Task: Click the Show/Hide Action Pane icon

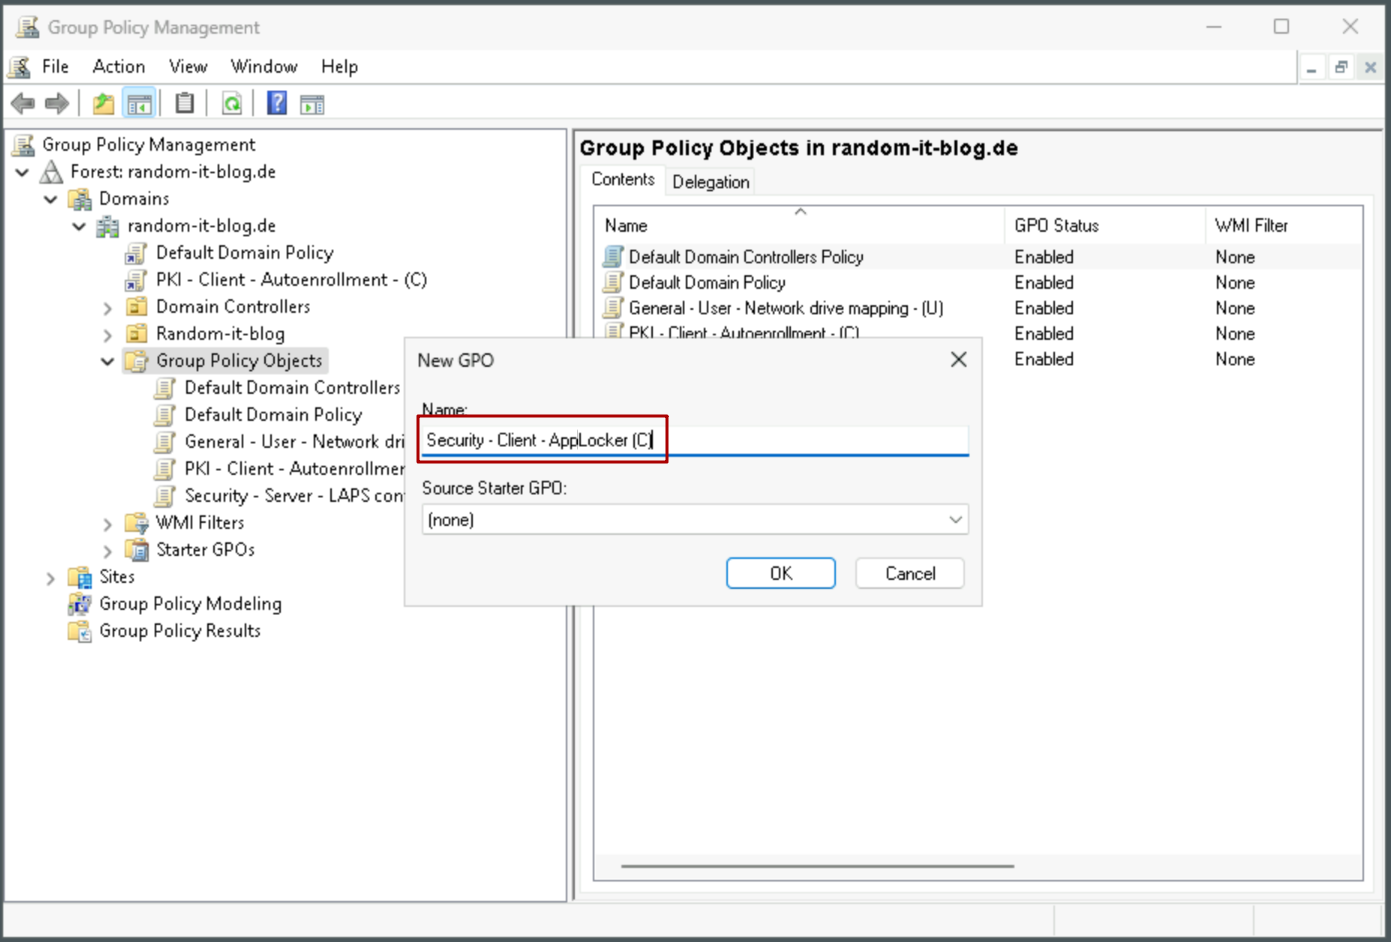Action: pyautogui.click(x=313, y=104)
